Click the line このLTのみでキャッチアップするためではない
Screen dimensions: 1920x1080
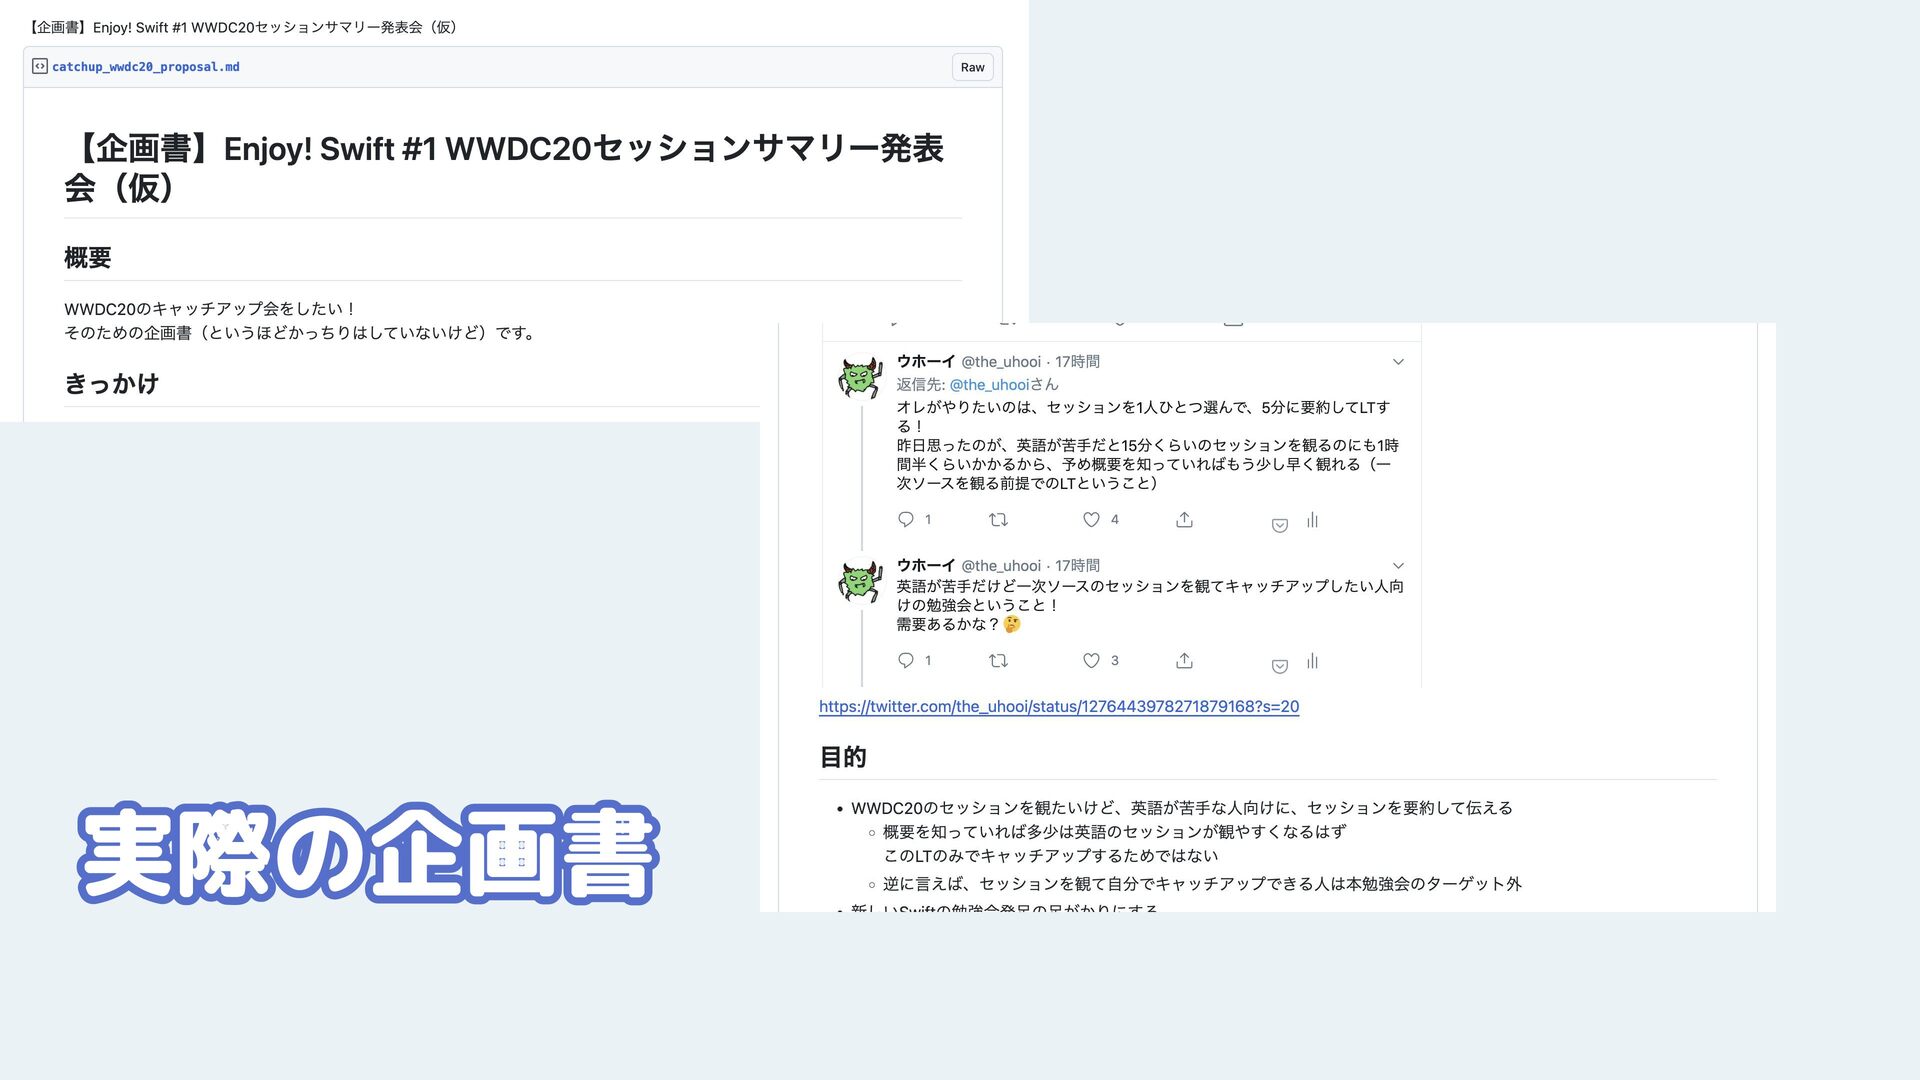click(x=1051, y=856)
